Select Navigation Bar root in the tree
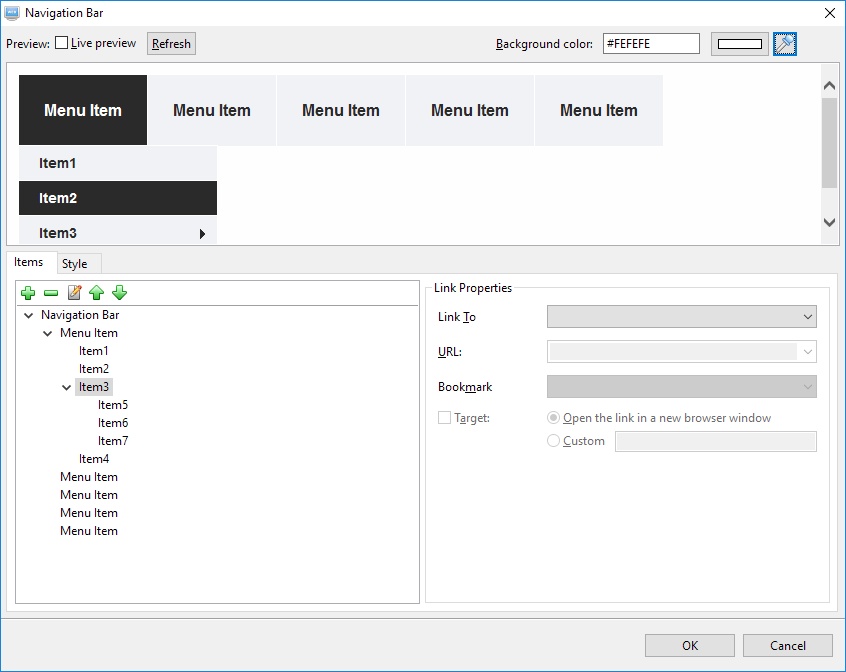This screenshot has width=846, height=672. [80, 315]
